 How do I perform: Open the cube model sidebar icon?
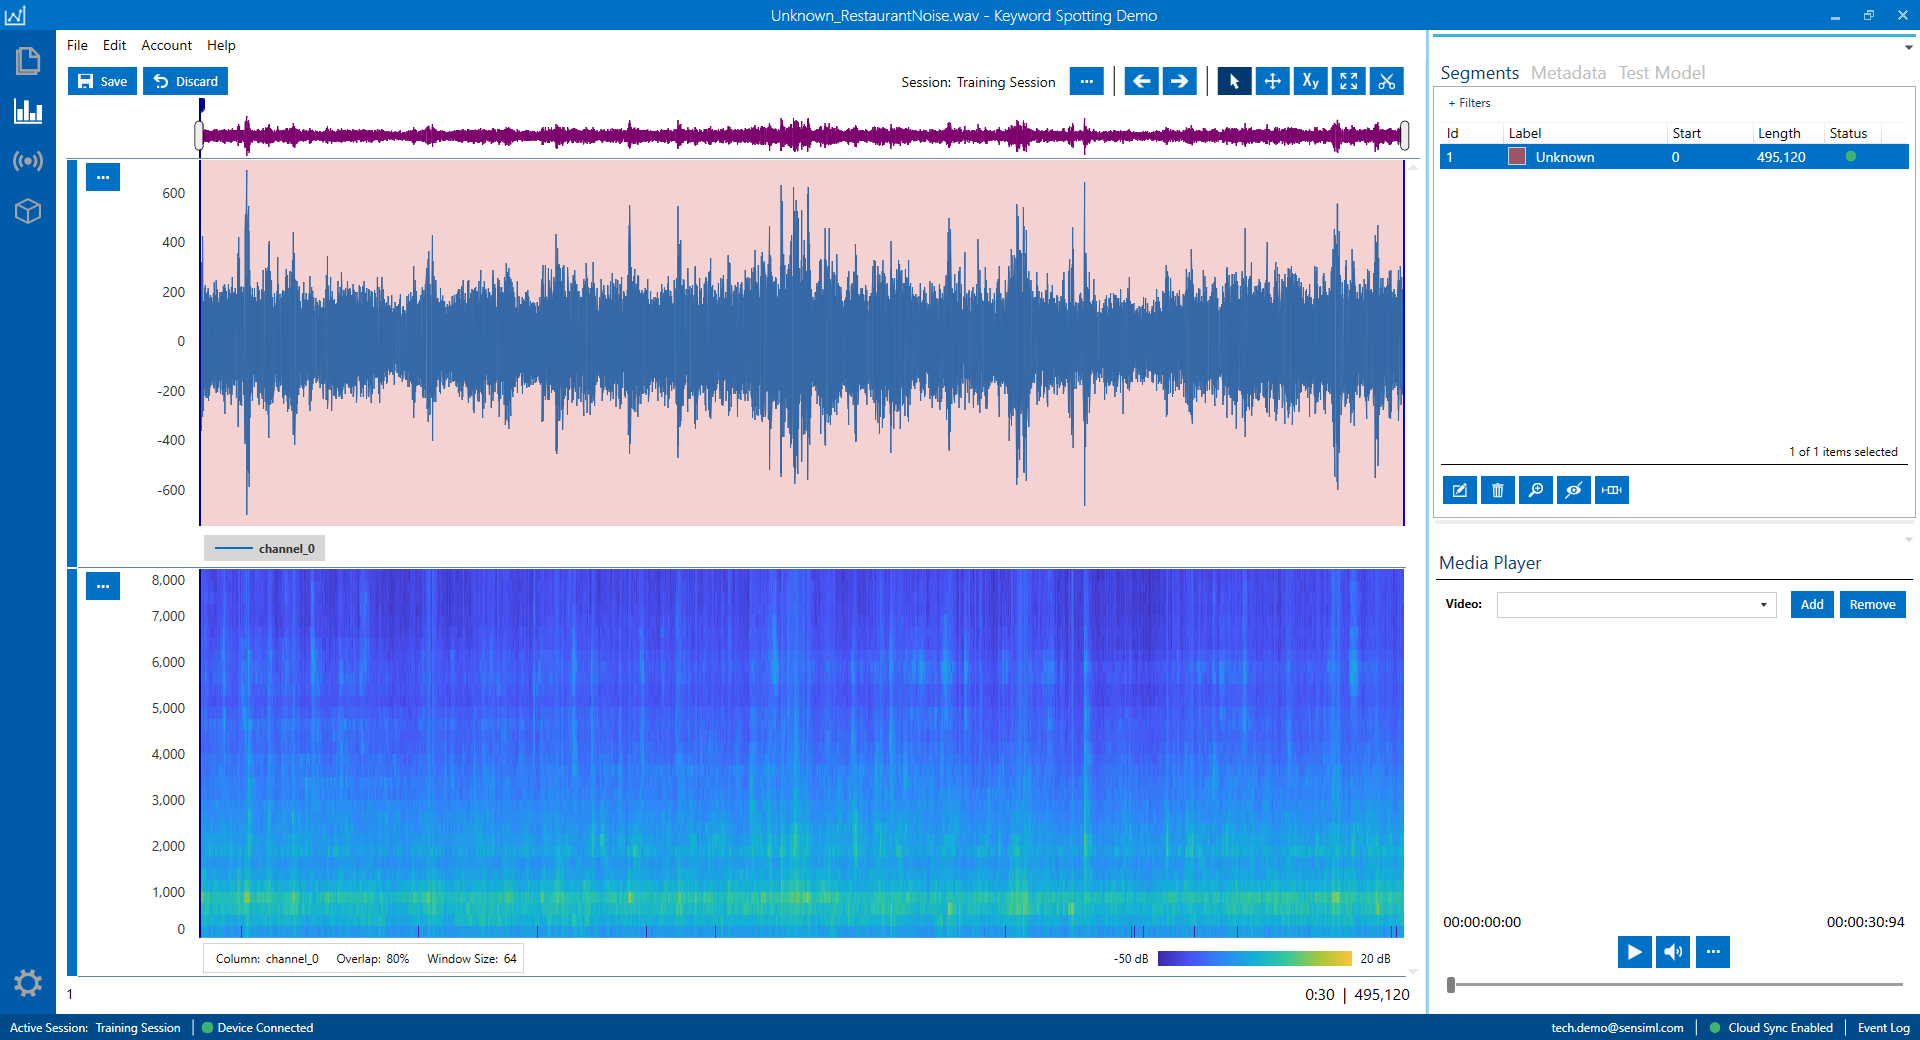pyautogui.click(x=28, y=211)
